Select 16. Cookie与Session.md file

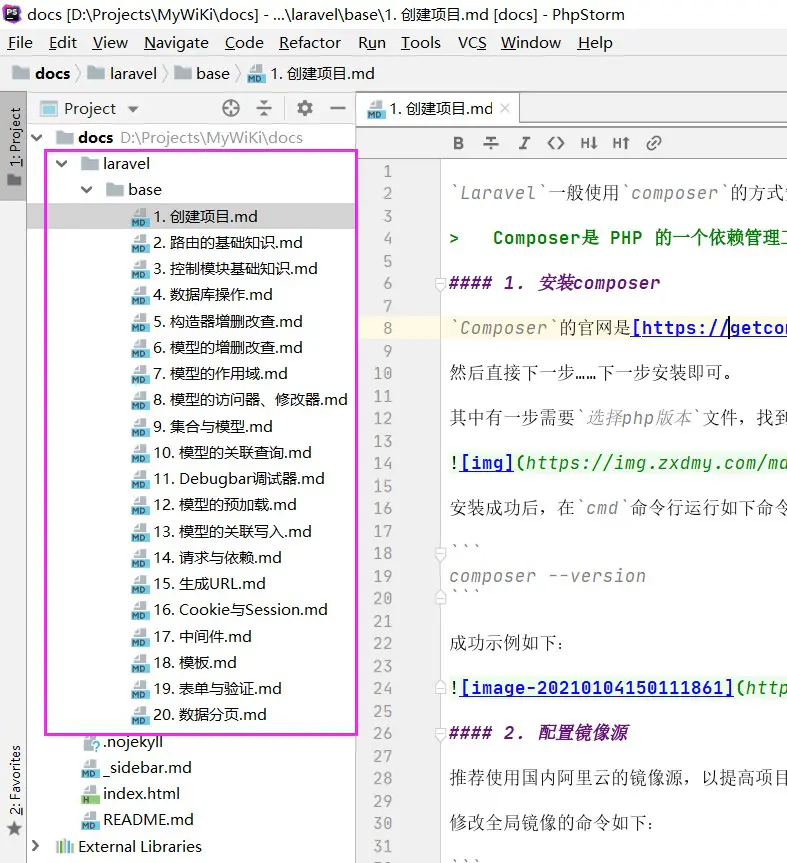[x=229, y=610]
